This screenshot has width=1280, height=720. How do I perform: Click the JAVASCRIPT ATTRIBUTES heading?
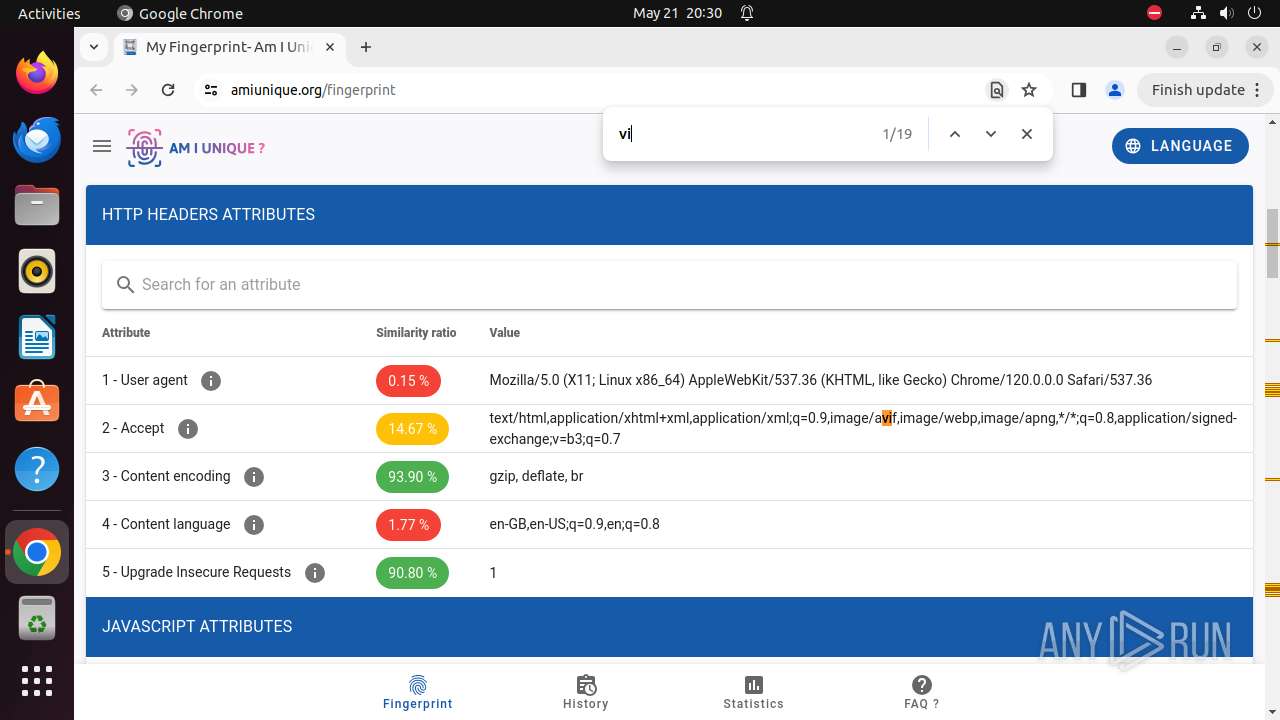[x=197, y=626]
